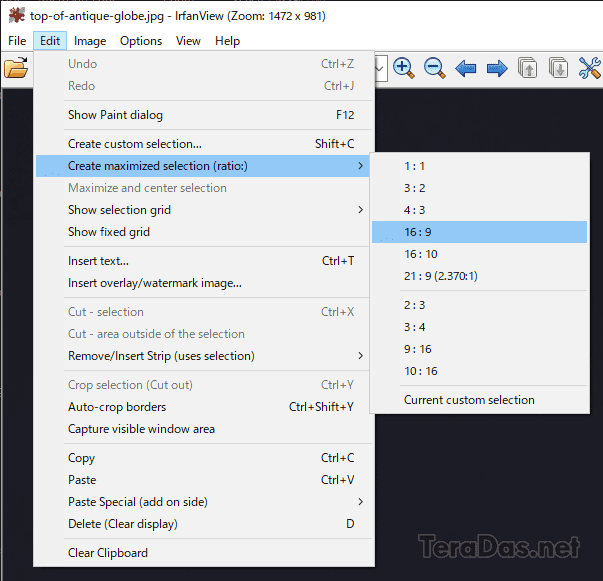Click Maximize and center selection entry

tap(203, 188)
